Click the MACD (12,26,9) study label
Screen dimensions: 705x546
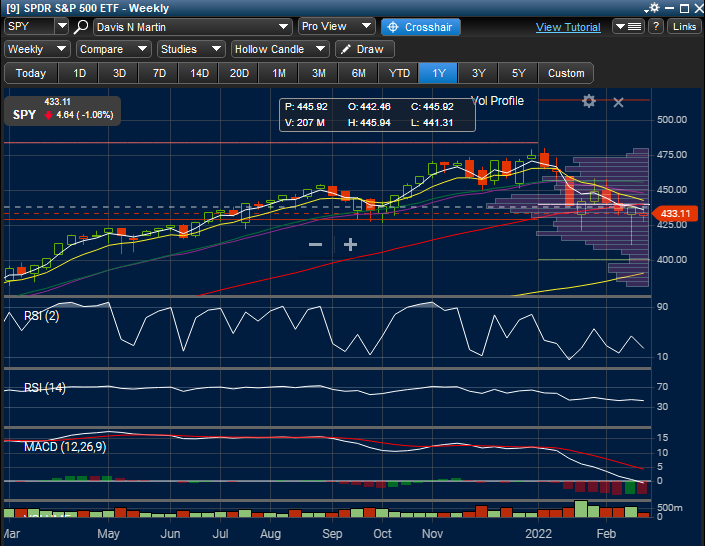tap(65, 447)
